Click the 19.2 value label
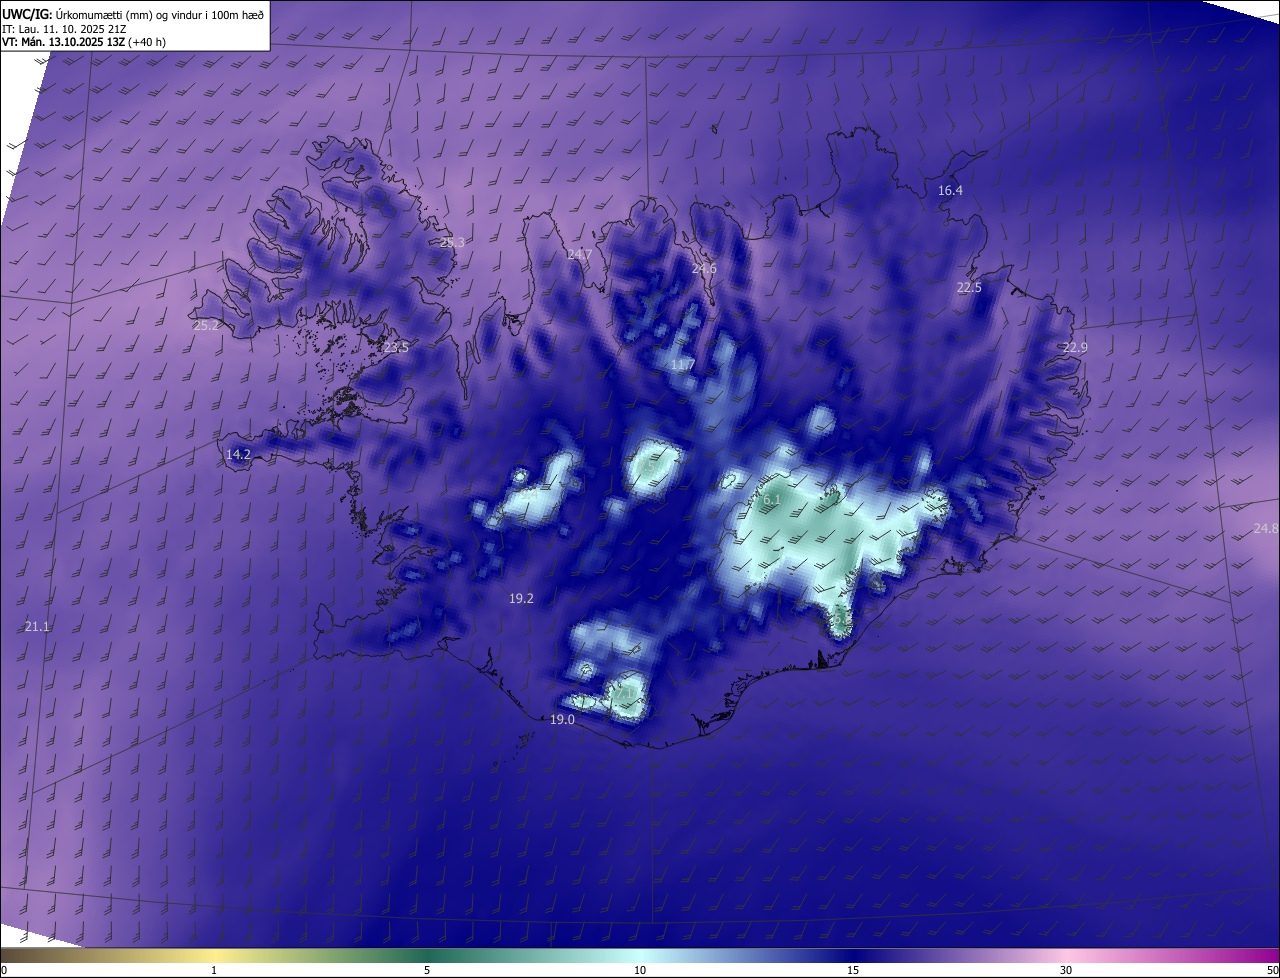The width and height of the screenshot is (1280, 978). point(521,598)
